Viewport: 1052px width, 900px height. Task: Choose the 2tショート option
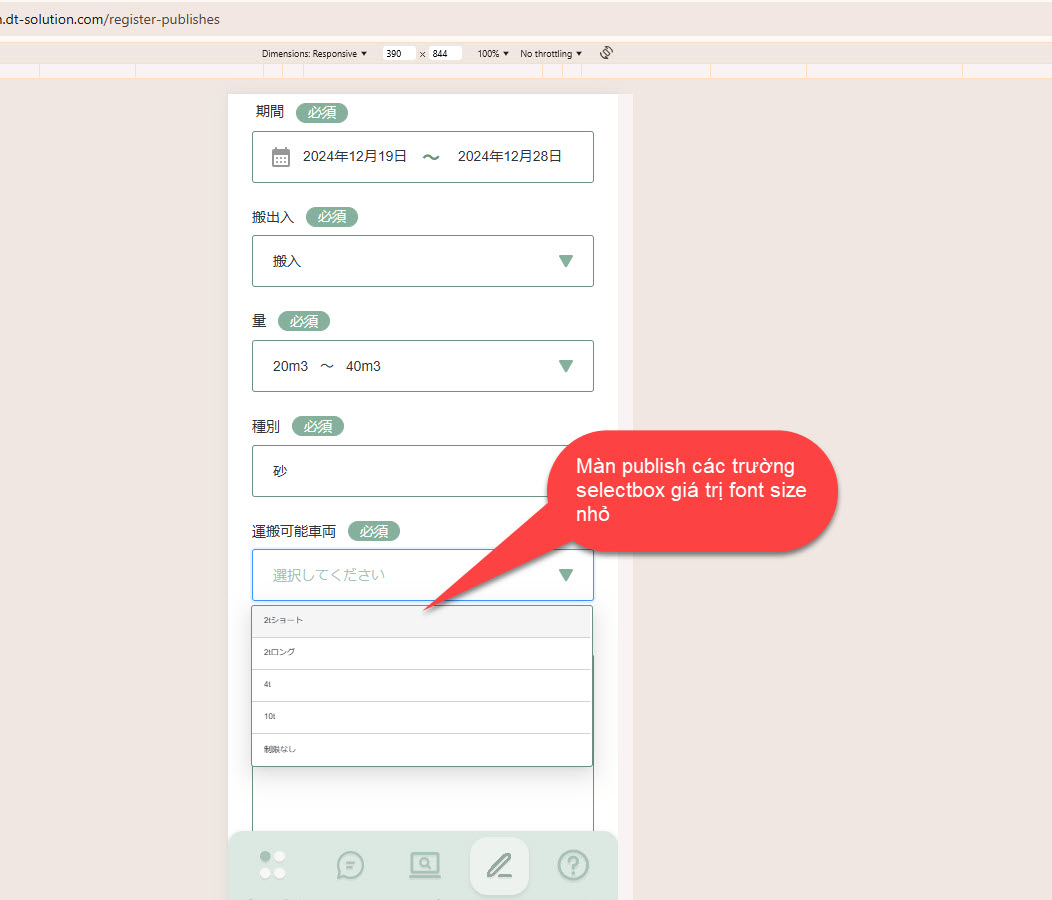(x=422, y=621)
